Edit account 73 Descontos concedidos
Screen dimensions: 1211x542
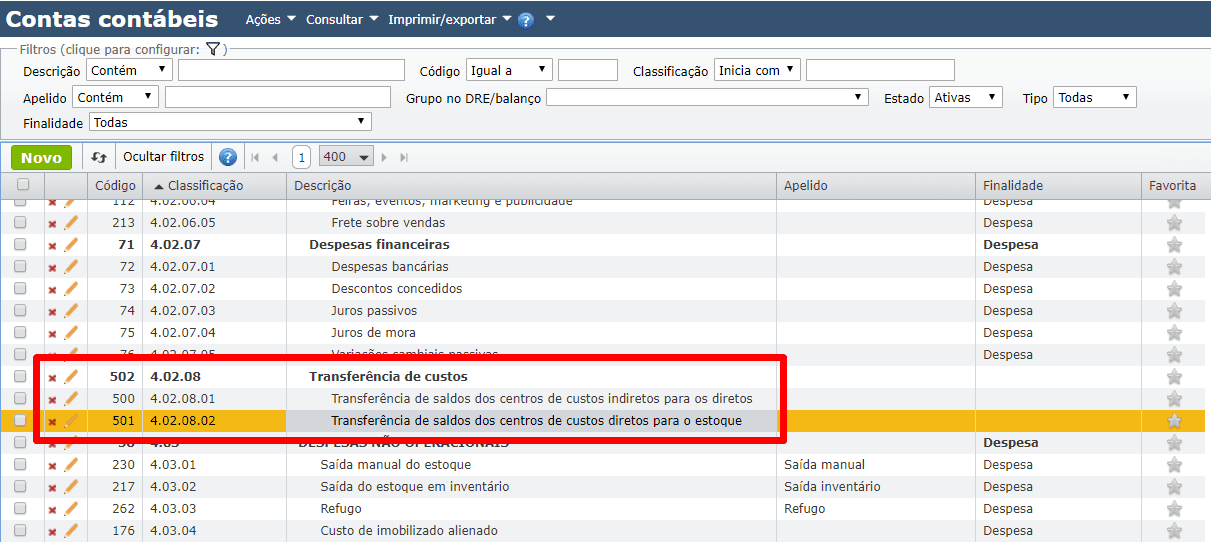[x=71, y=288]
